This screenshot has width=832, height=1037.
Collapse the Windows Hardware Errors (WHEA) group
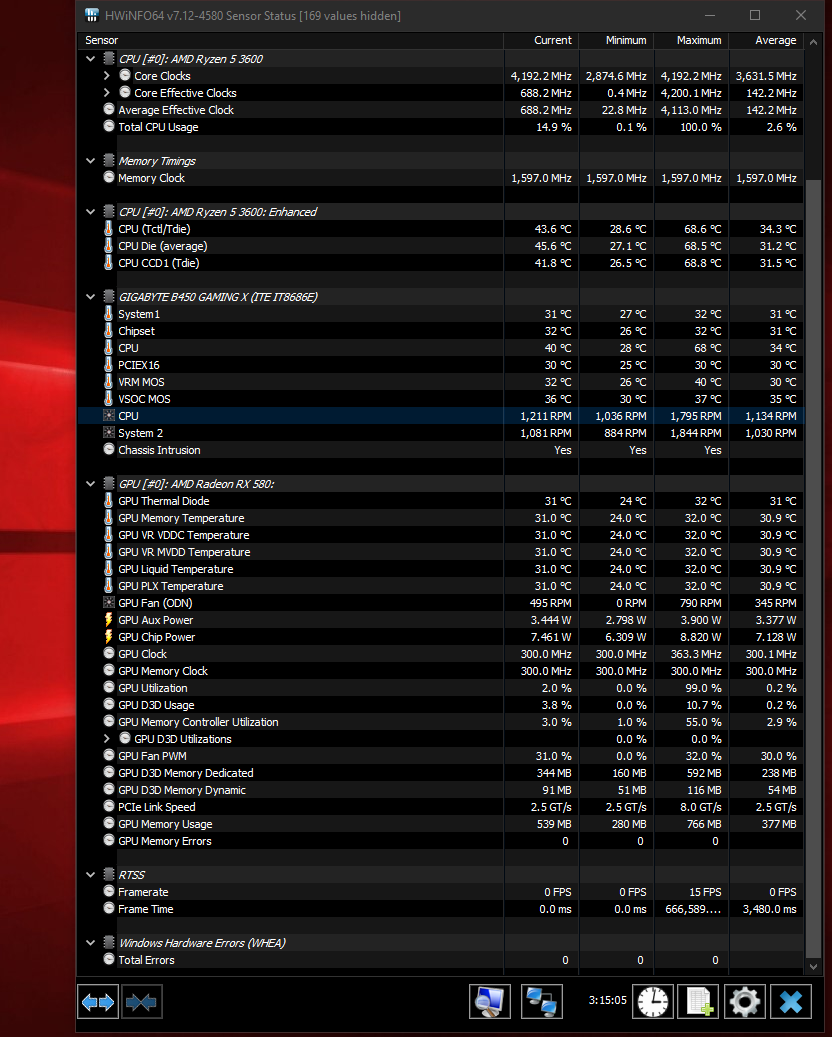pyautogui.click(x=91, y=943)
